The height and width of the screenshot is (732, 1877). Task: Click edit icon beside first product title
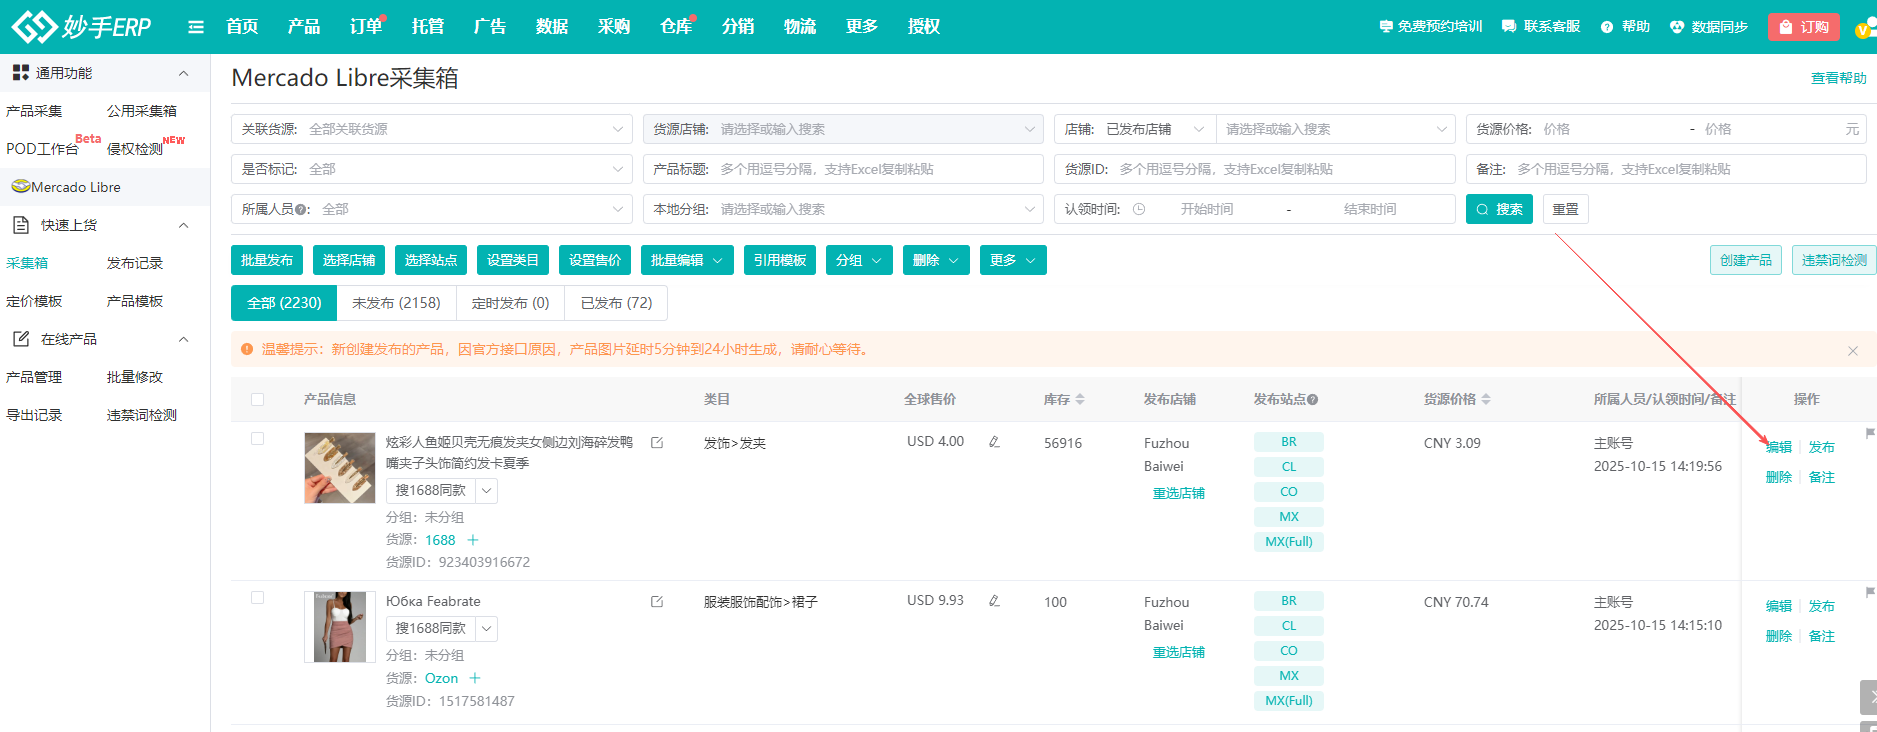click(x=657, y=442)
